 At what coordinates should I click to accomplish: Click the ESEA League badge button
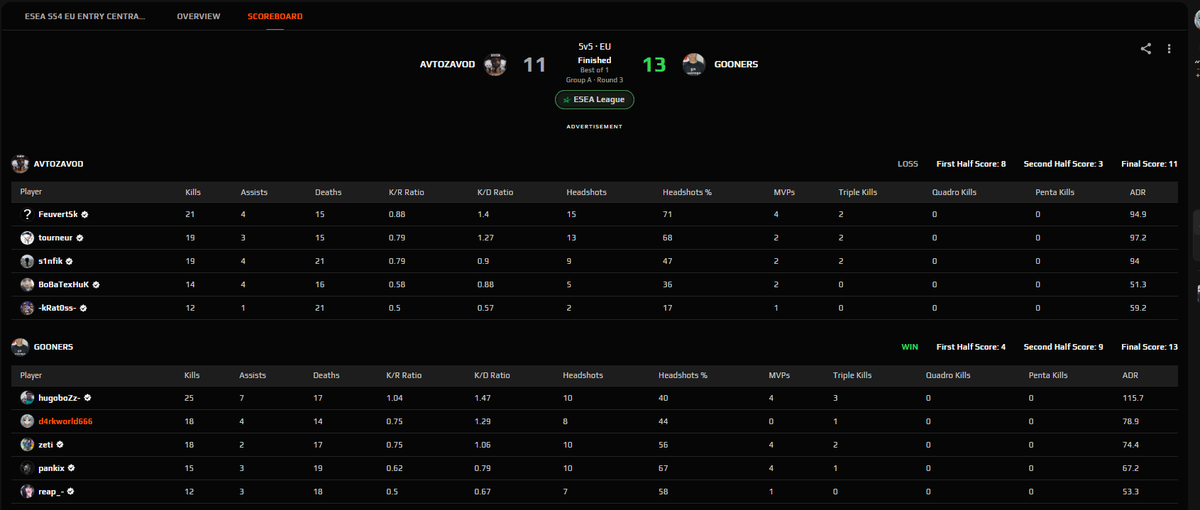(x=595, y=100)
